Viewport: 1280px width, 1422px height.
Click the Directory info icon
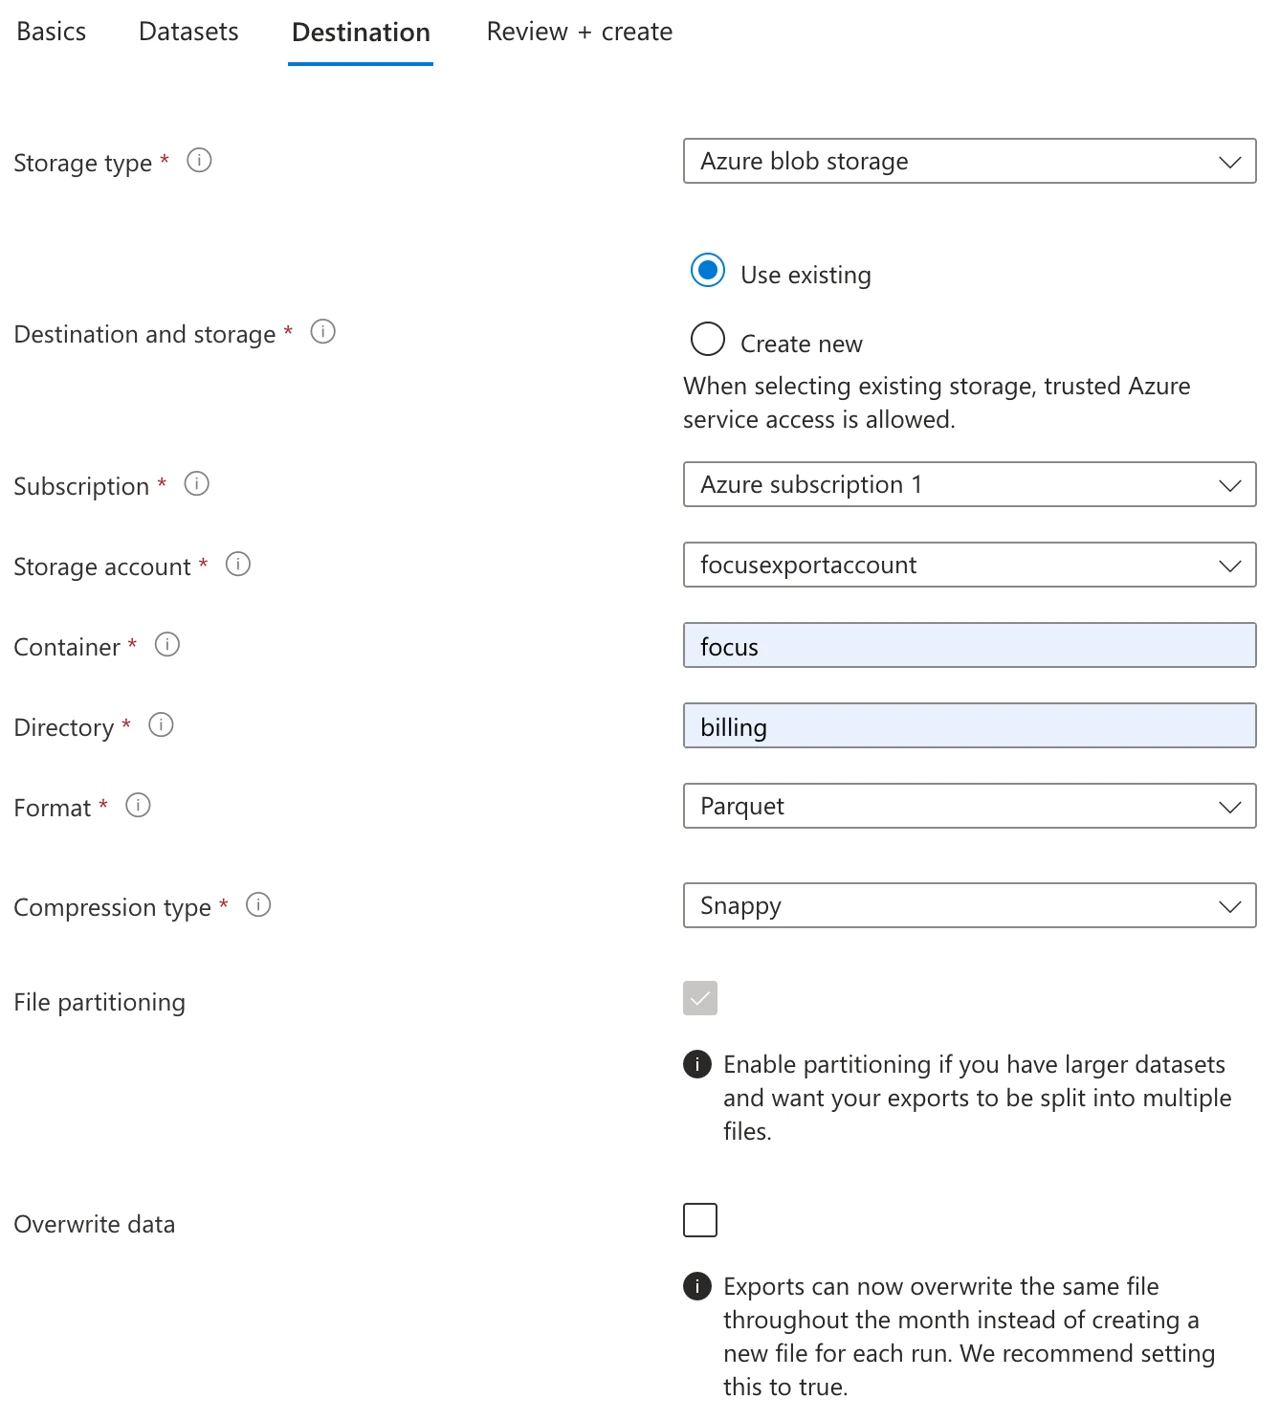pyautogui.click(x=161, y=725)
